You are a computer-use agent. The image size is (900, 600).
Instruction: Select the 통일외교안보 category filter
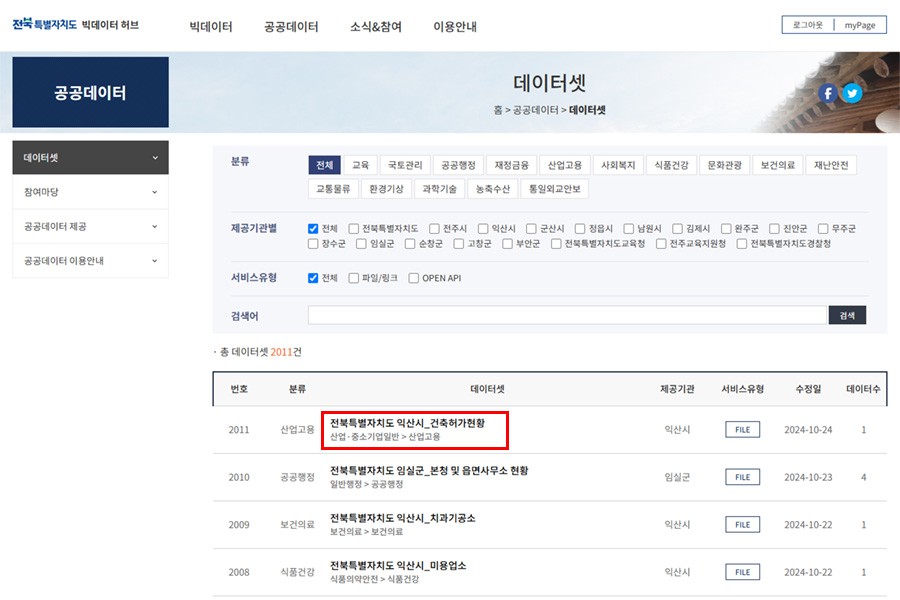click(554, 188)
